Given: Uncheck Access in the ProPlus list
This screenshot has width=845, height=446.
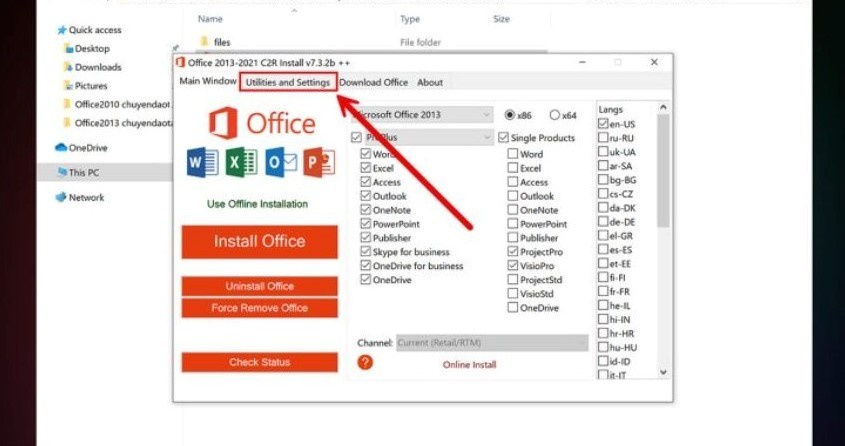Looking at the screenshot, I should (365, 182).
